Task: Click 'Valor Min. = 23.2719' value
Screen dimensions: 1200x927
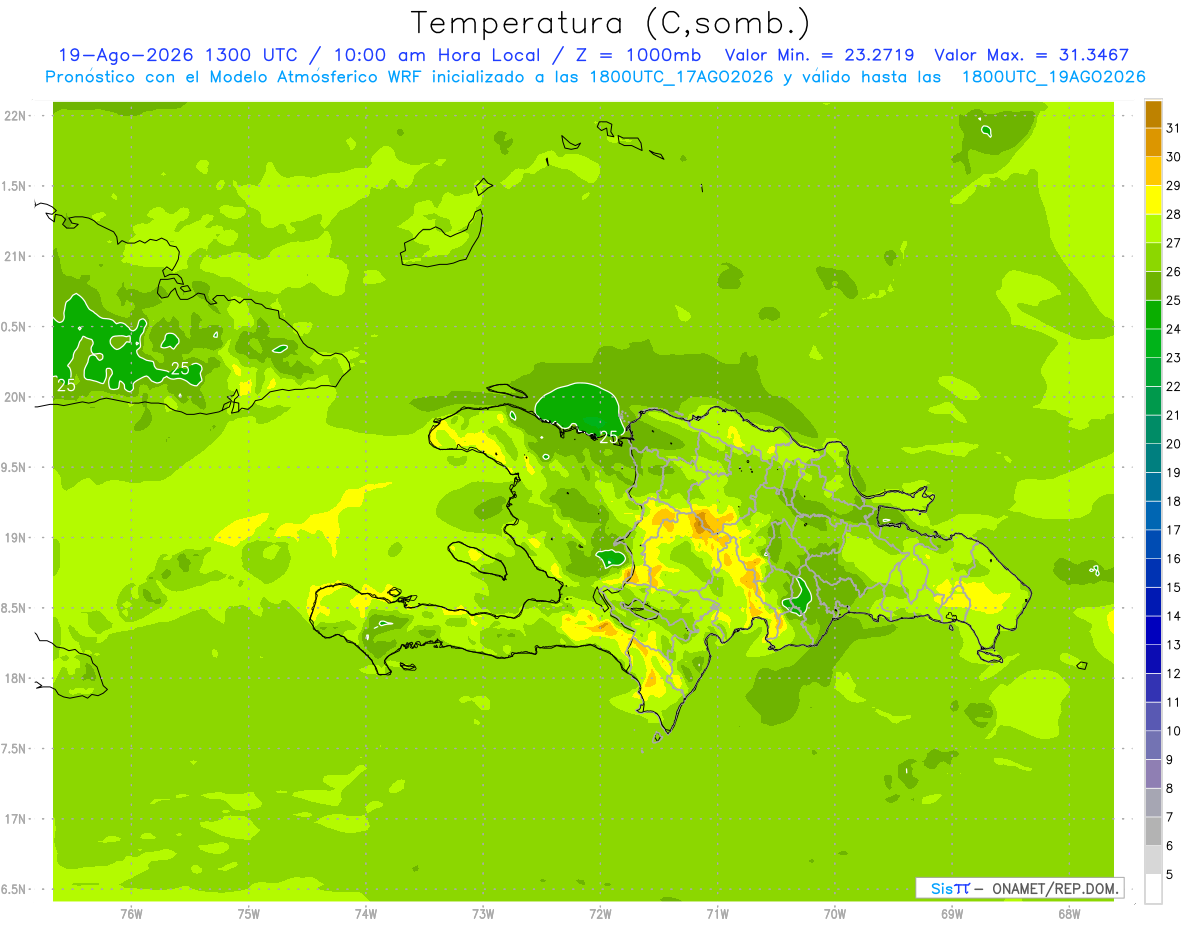Action: [x=819, y=55]
